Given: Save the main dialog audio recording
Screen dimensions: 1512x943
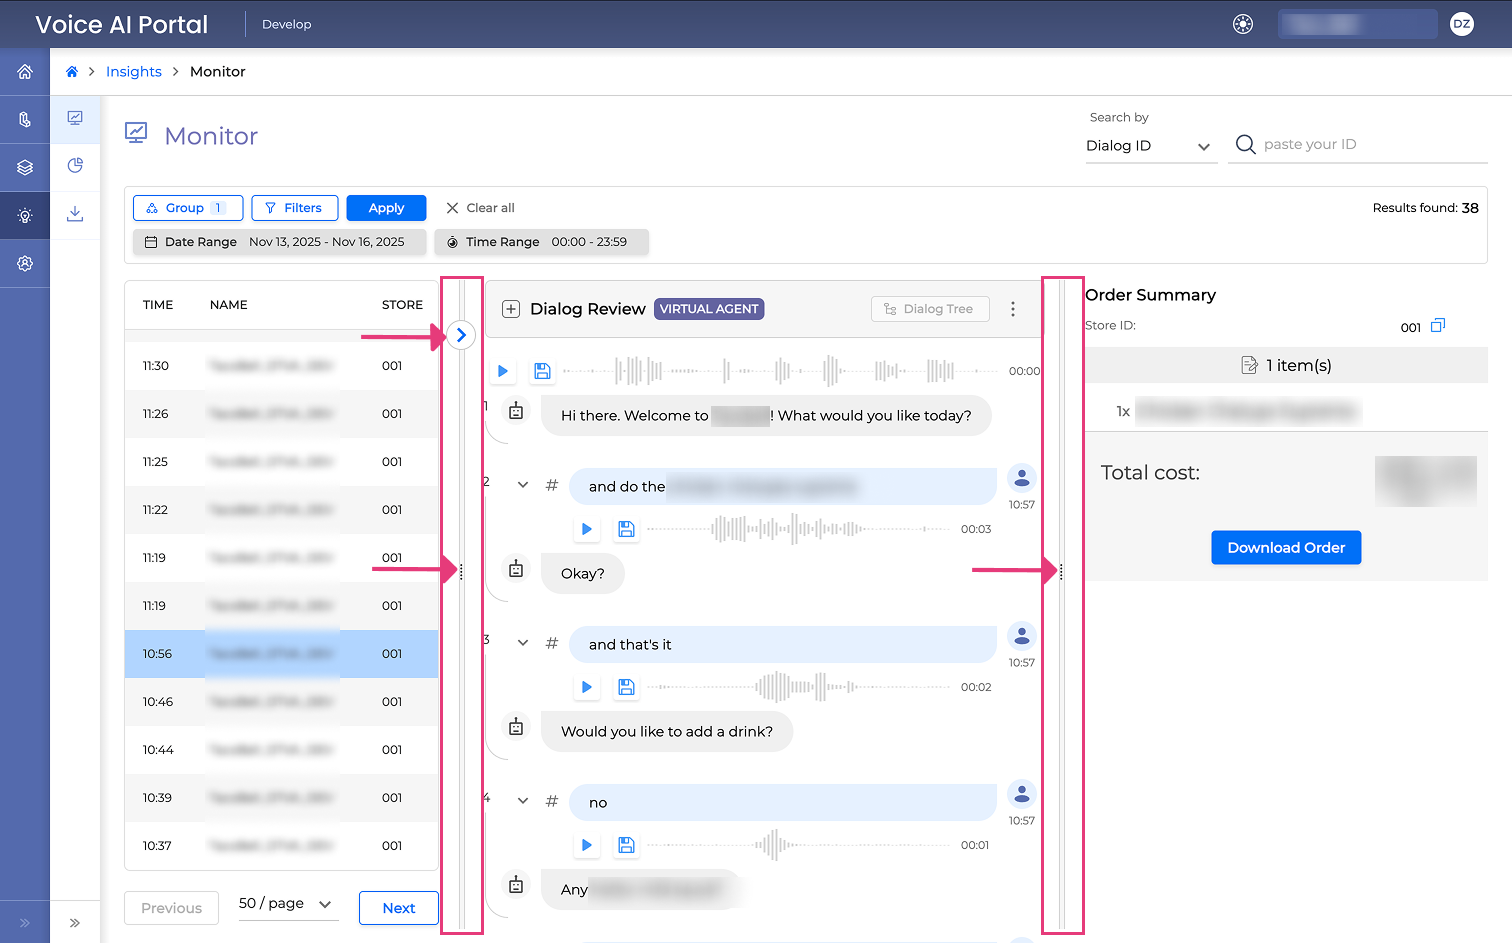Looking at the screenshot, I should pyautogui.click(x=542, y=371).
